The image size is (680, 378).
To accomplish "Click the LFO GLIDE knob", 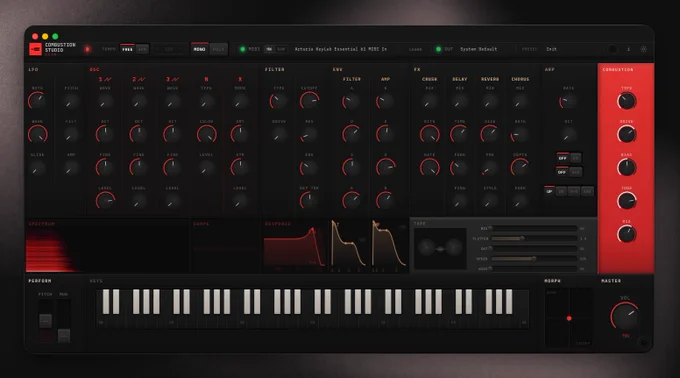I will pyautogui.click(x=37, y=167).
